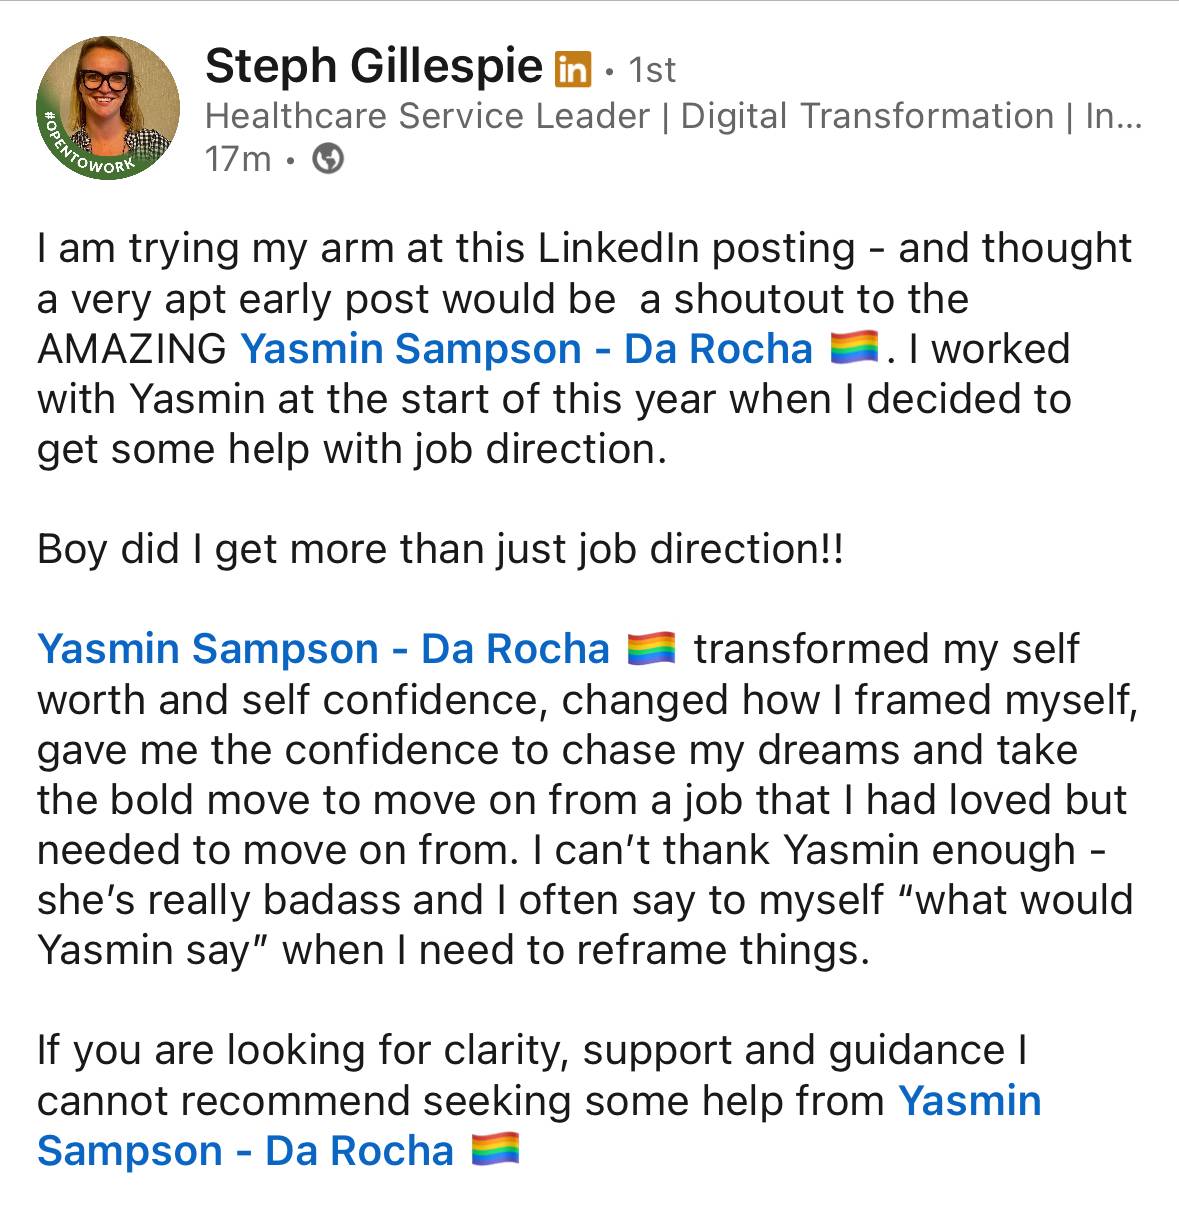Image resolution: width=1179 pixels, height=1210 pixels.
Task: Click the 'Healthcare Service Leader' headline text
Action: (x=427, y=116)
